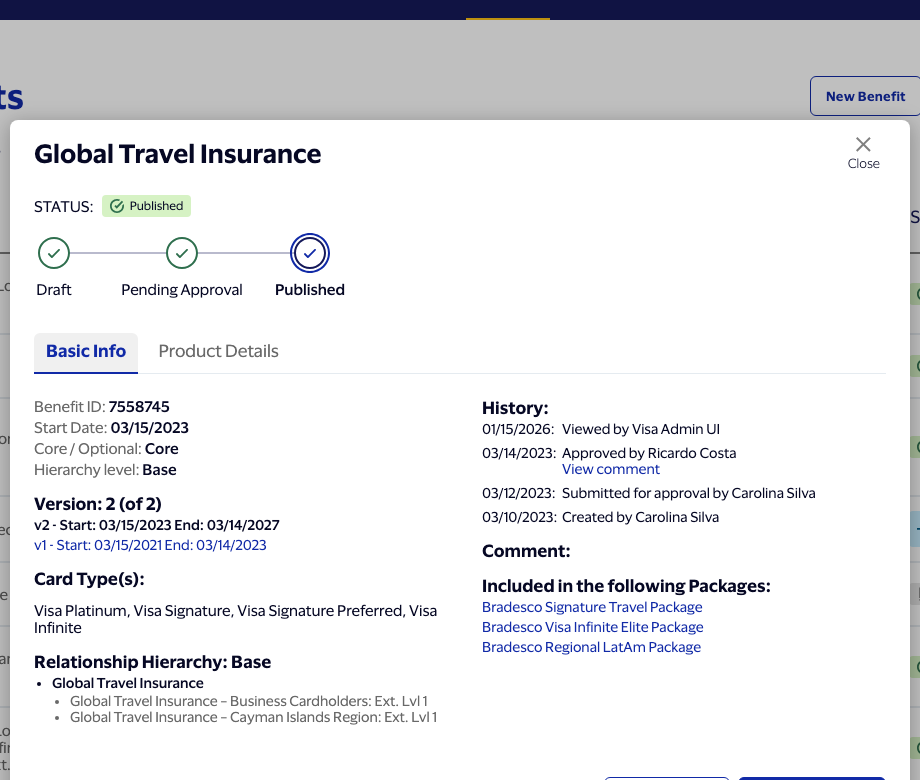Click the Pending Approval step checkmark circle
The image size is (920, 780).
[182, 253]
